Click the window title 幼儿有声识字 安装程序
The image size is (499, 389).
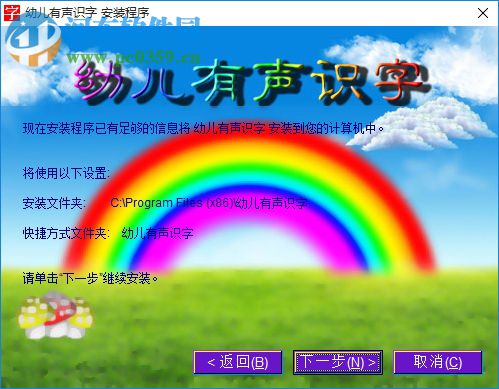(87, 13)
